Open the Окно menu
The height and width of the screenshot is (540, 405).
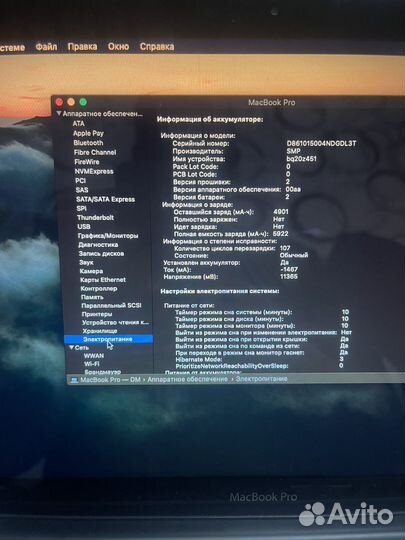click(118, 46)
